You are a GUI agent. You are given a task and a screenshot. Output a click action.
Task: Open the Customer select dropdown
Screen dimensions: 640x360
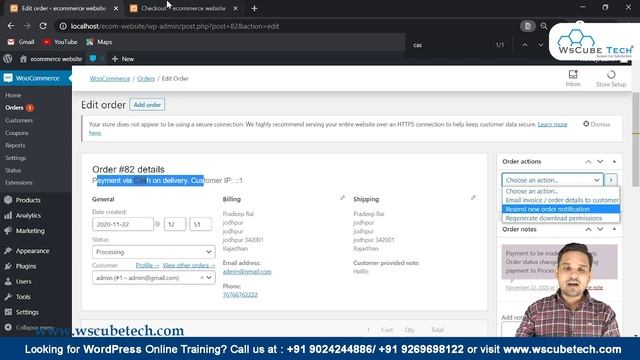(x=153, y=278)
